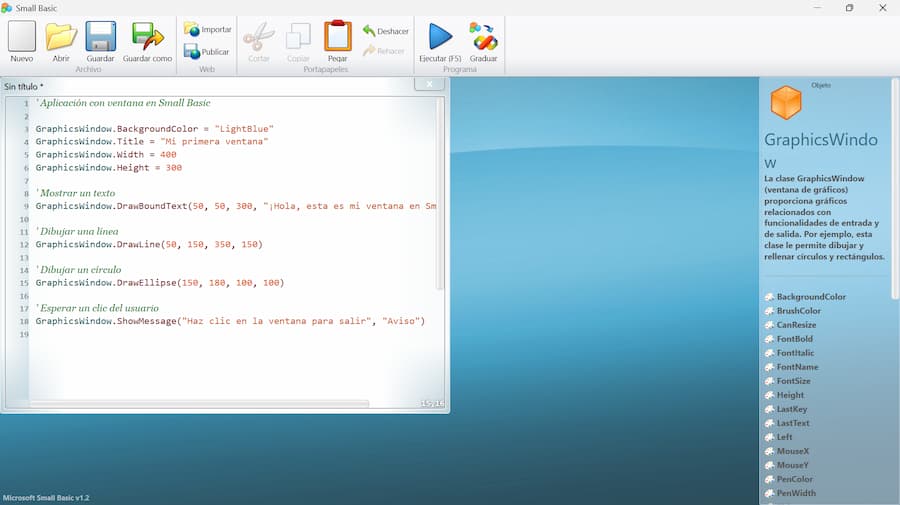Redo with the Rehacer arrow
Image resolution: width=900 pixels, height=505 pixels.
click(368, 50)
